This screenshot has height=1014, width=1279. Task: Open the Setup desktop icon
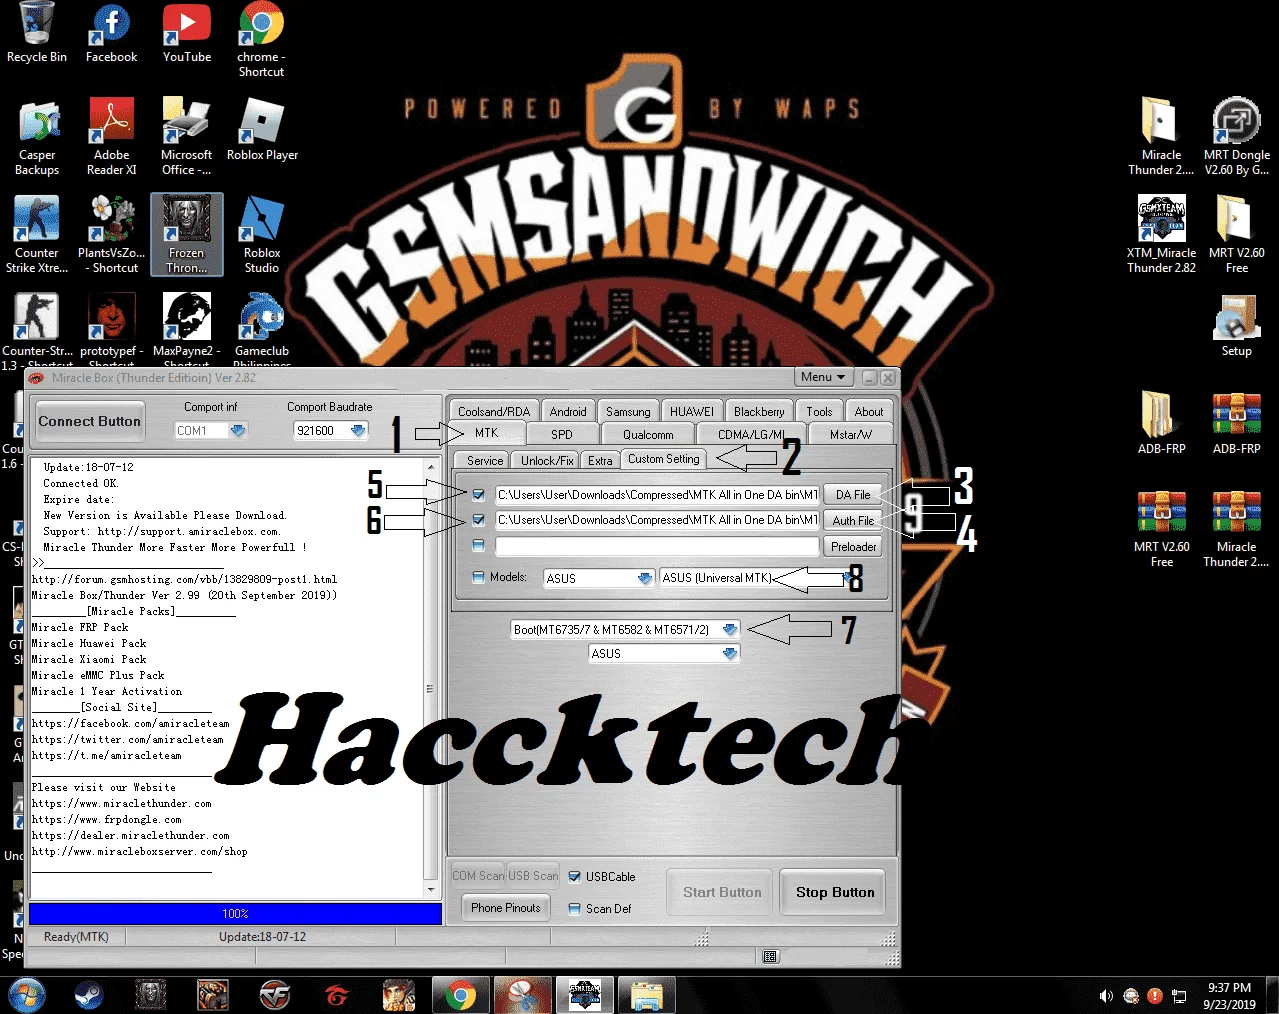(1236, 325)
